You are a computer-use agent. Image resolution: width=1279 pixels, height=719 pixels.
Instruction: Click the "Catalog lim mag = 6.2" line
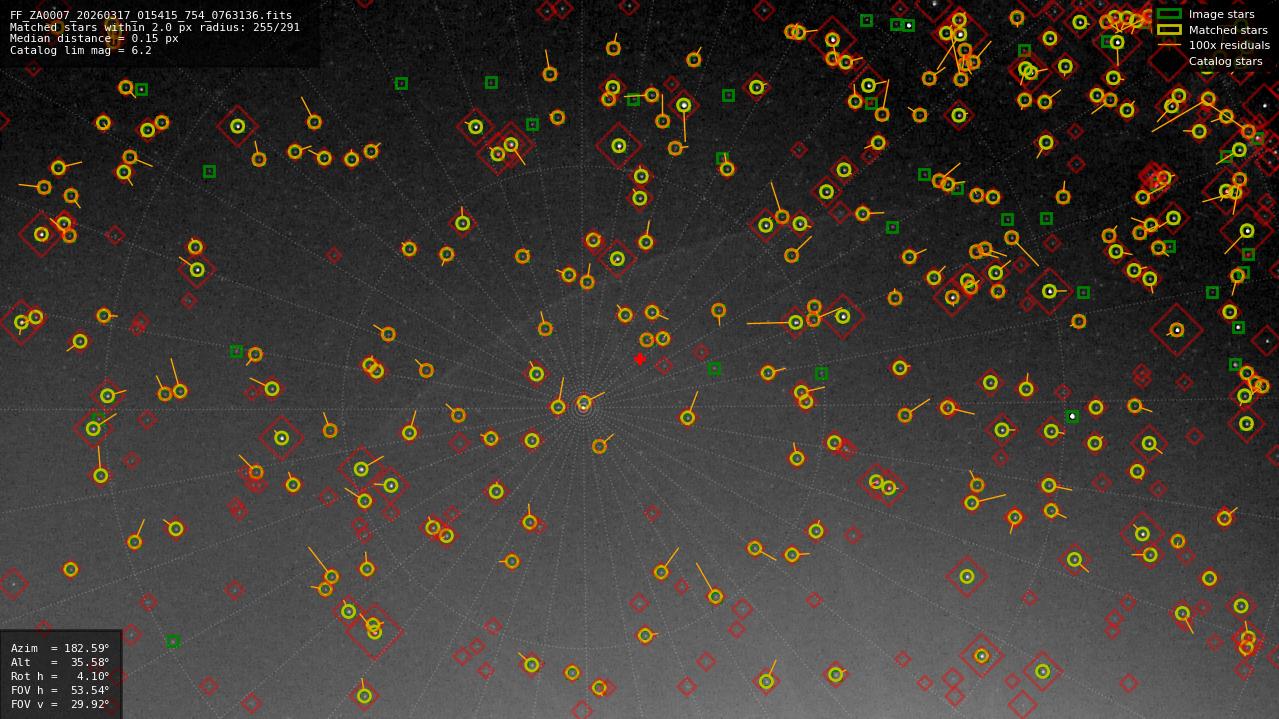81,51
